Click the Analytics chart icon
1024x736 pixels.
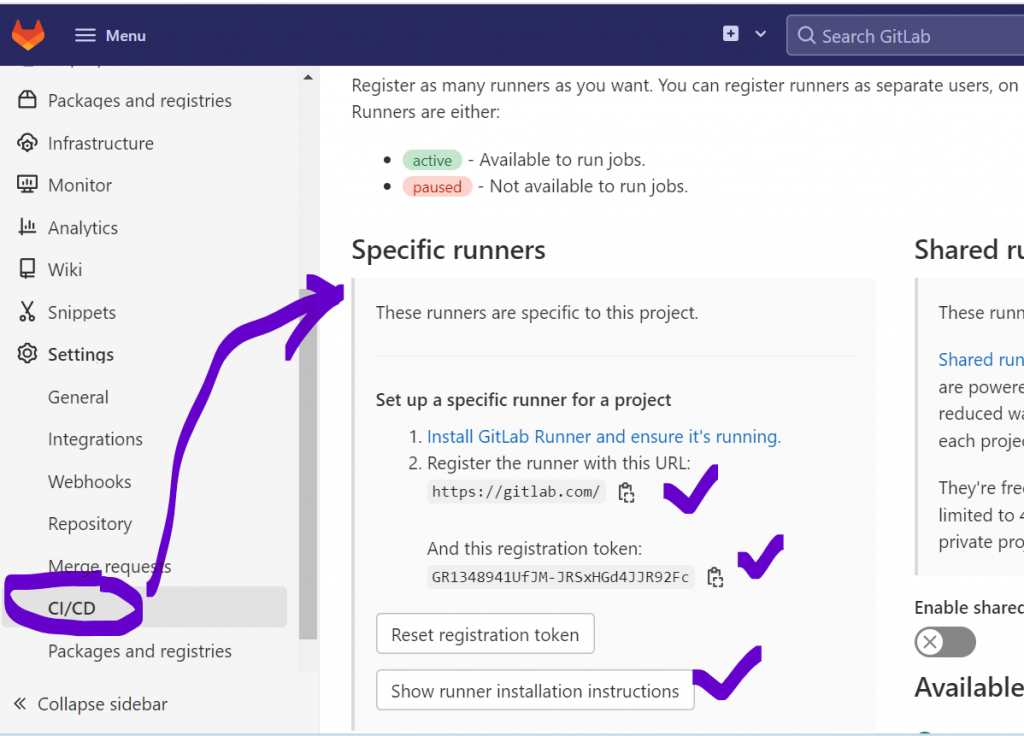[x=28, y=227]
